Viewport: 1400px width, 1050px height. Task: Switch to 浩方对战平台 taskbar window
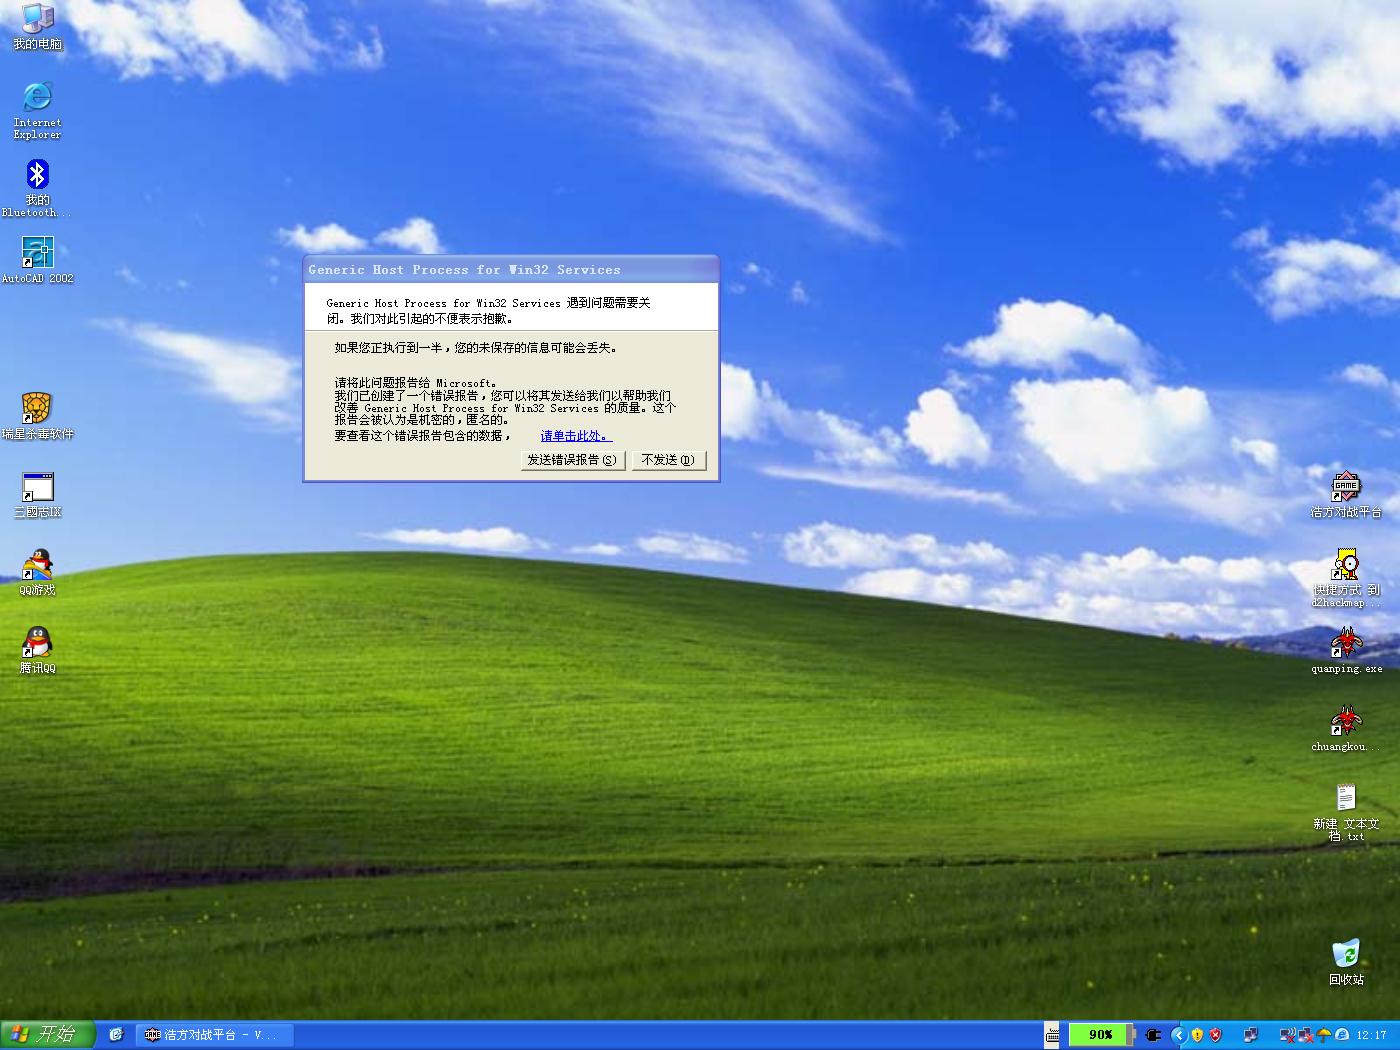[x=213, y=1035]
